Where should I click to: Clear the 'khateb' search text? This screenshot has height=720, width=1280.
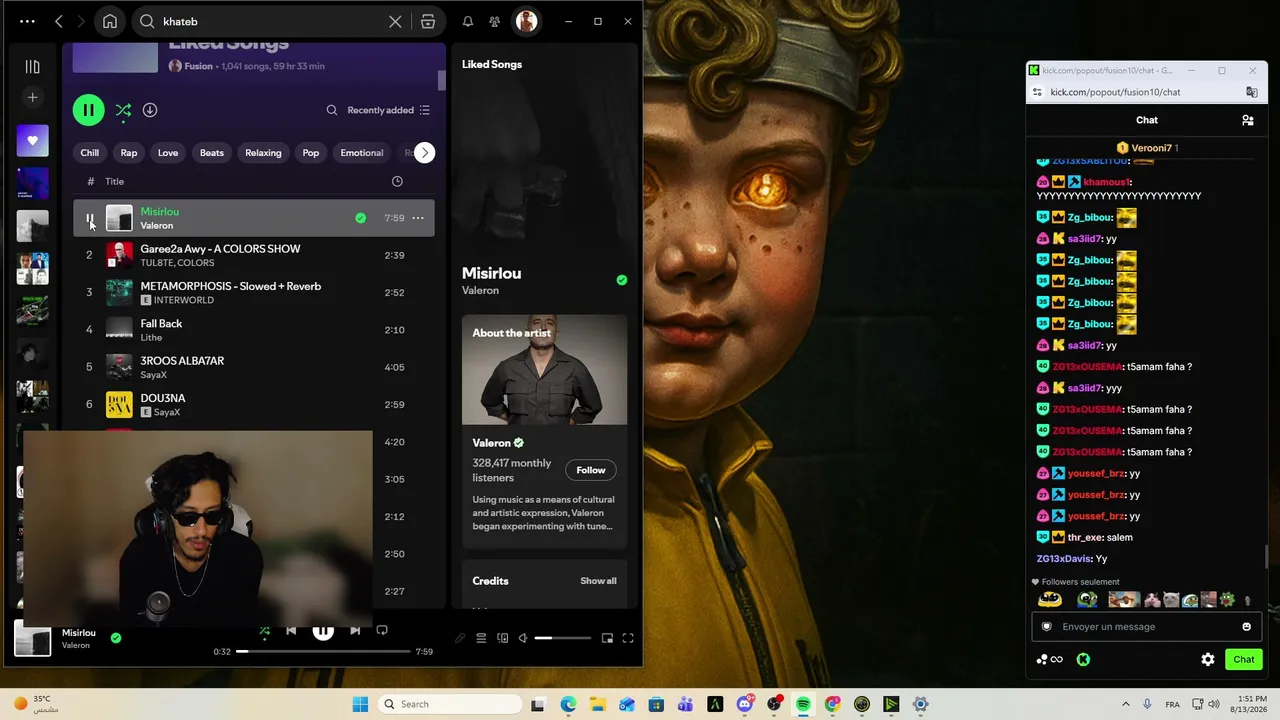(395, 21)
